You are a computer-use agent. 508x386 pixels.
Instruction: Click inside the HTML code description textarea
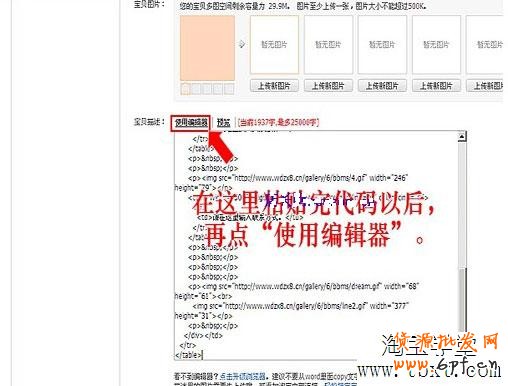point(316,245)
